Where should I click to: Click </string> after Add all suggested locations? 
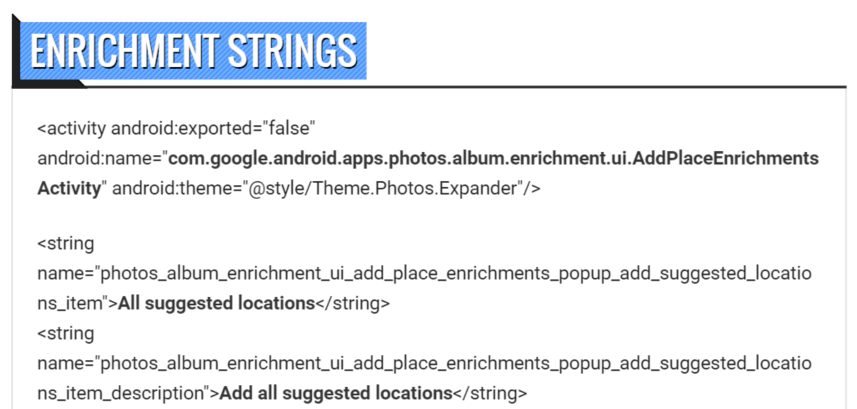(x=489, y=390)
